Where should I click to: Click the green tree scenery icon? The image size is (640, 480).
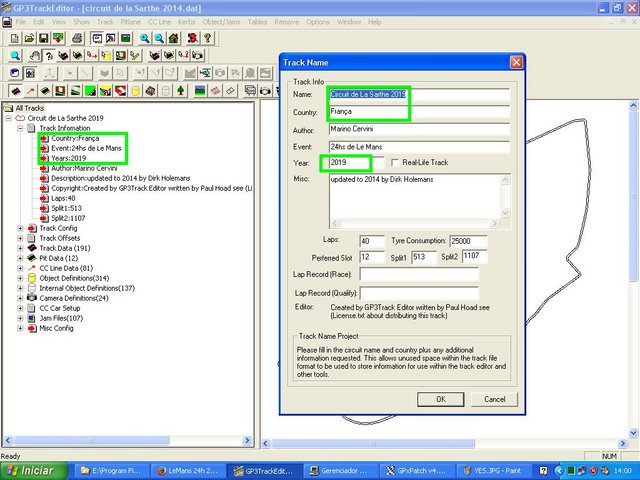181,90
